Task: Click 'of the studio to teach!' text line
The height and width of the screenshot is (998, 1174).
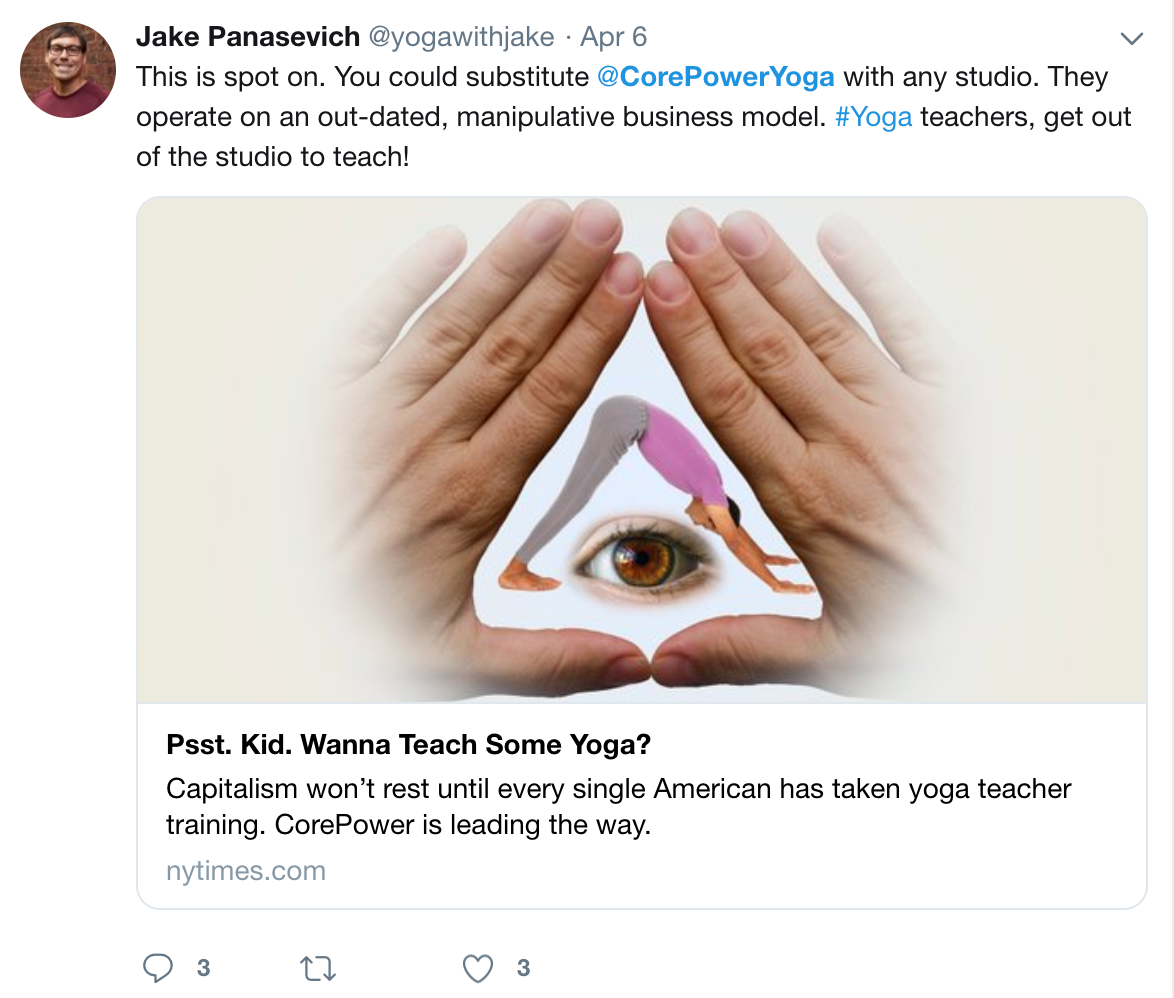Action: [x=273, y=156]
